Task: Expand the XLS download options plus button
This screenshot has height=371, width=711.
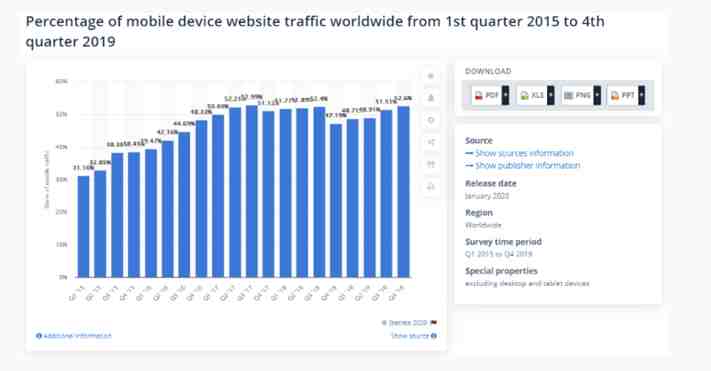Action: click(x=550, y=95)
